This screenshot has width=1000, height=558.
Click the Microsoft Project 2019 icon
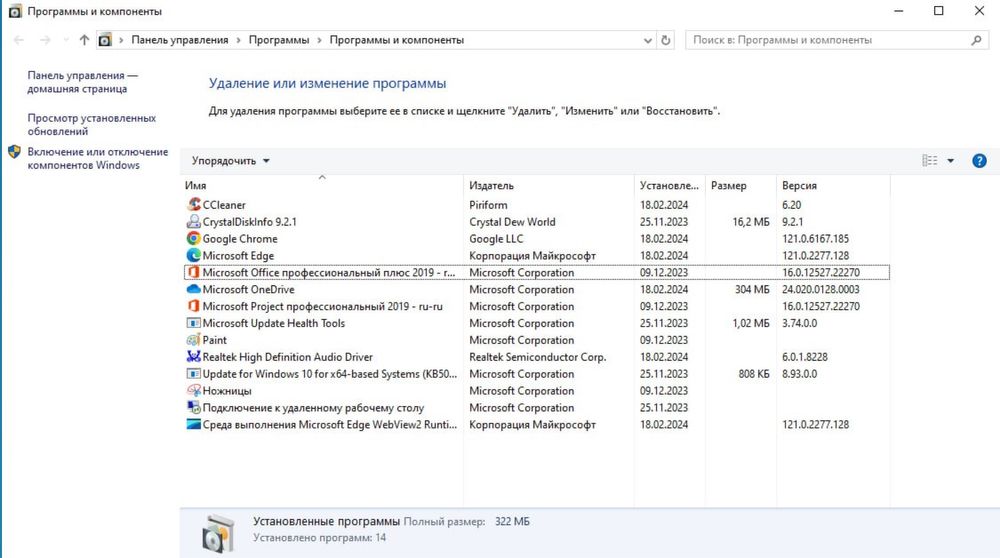[193, 306]
